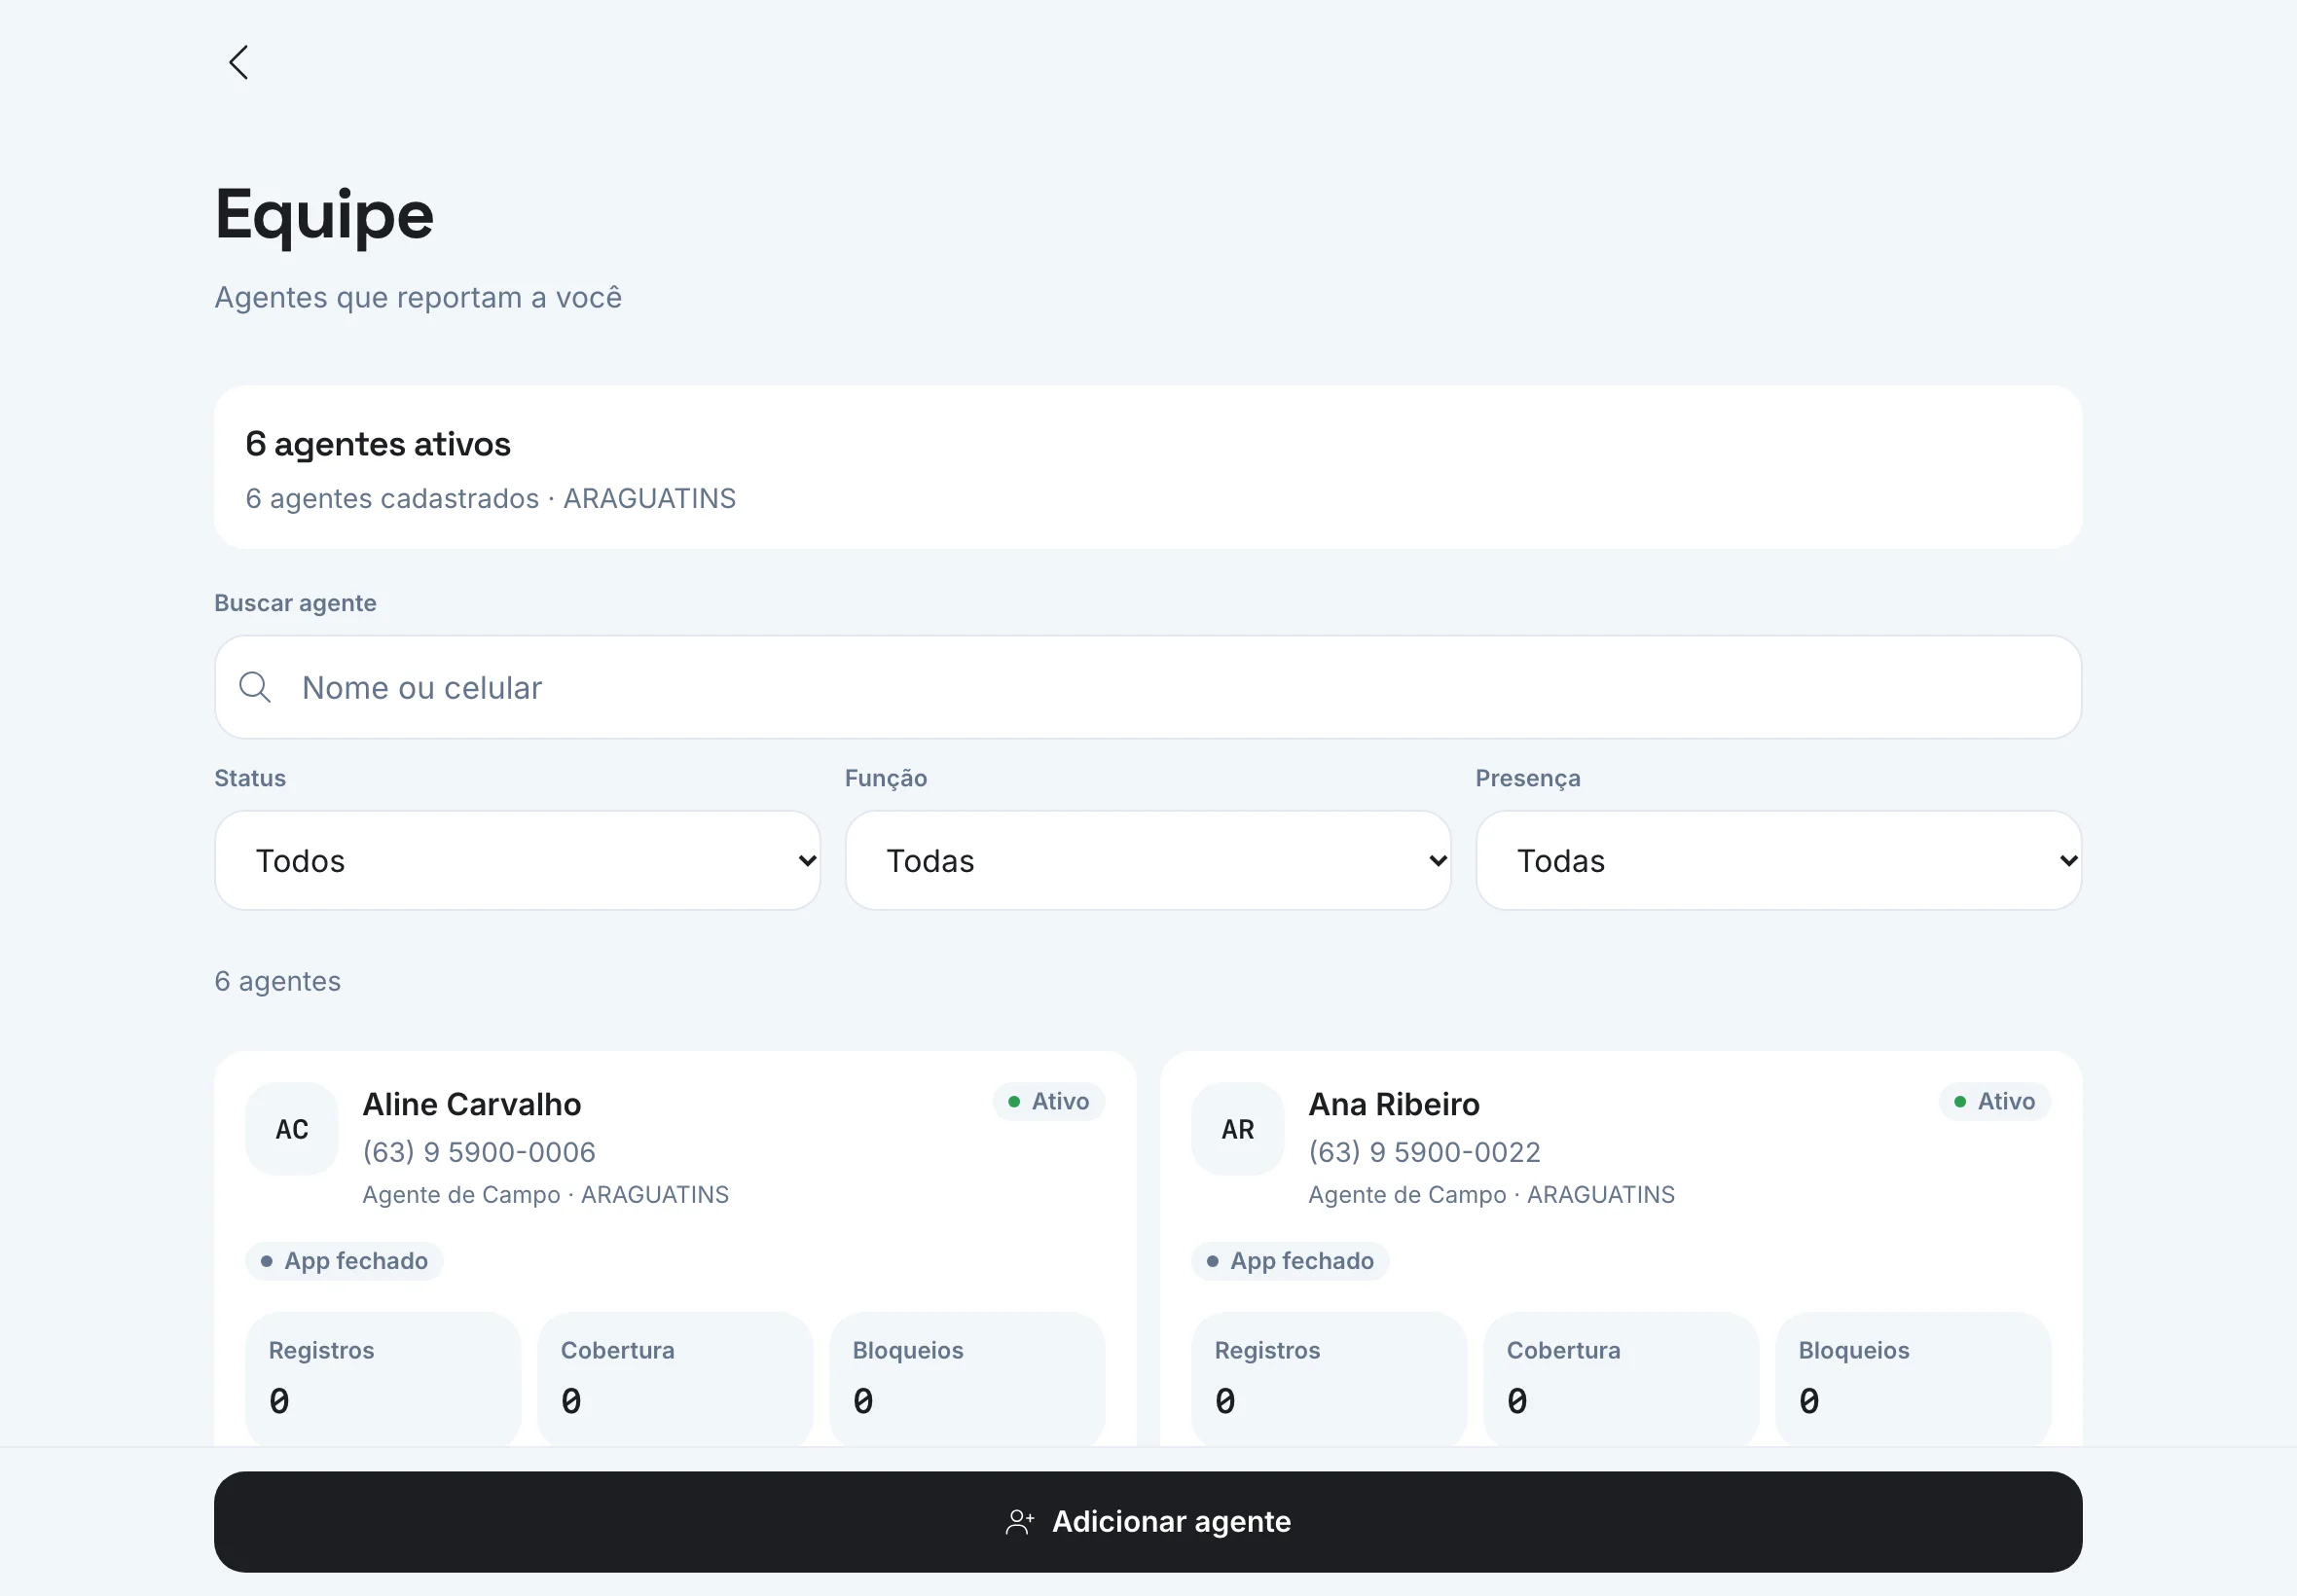Click 6 agentes cadastrados · ARAGUATINS text
The width and height of the screenshot is (2297, 1596).
click(x=491, y=498)
